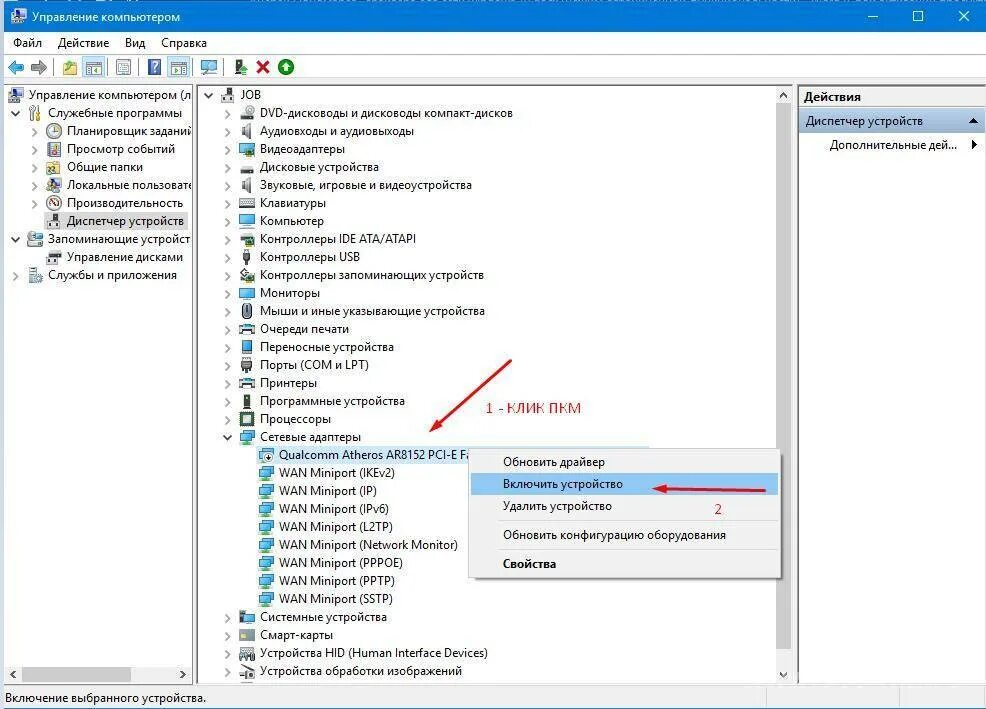Image resolution: width=986 pixels, height=709 pixels.
Task: Expand the Дисковые устройства node
Action: 228,167
